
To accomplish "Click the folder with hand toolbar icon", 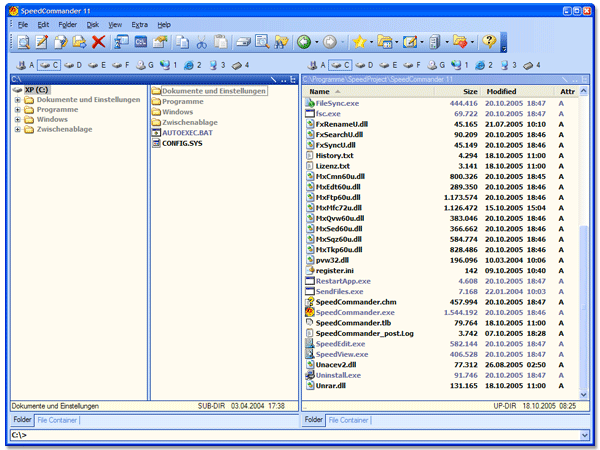I will (160, 42).
